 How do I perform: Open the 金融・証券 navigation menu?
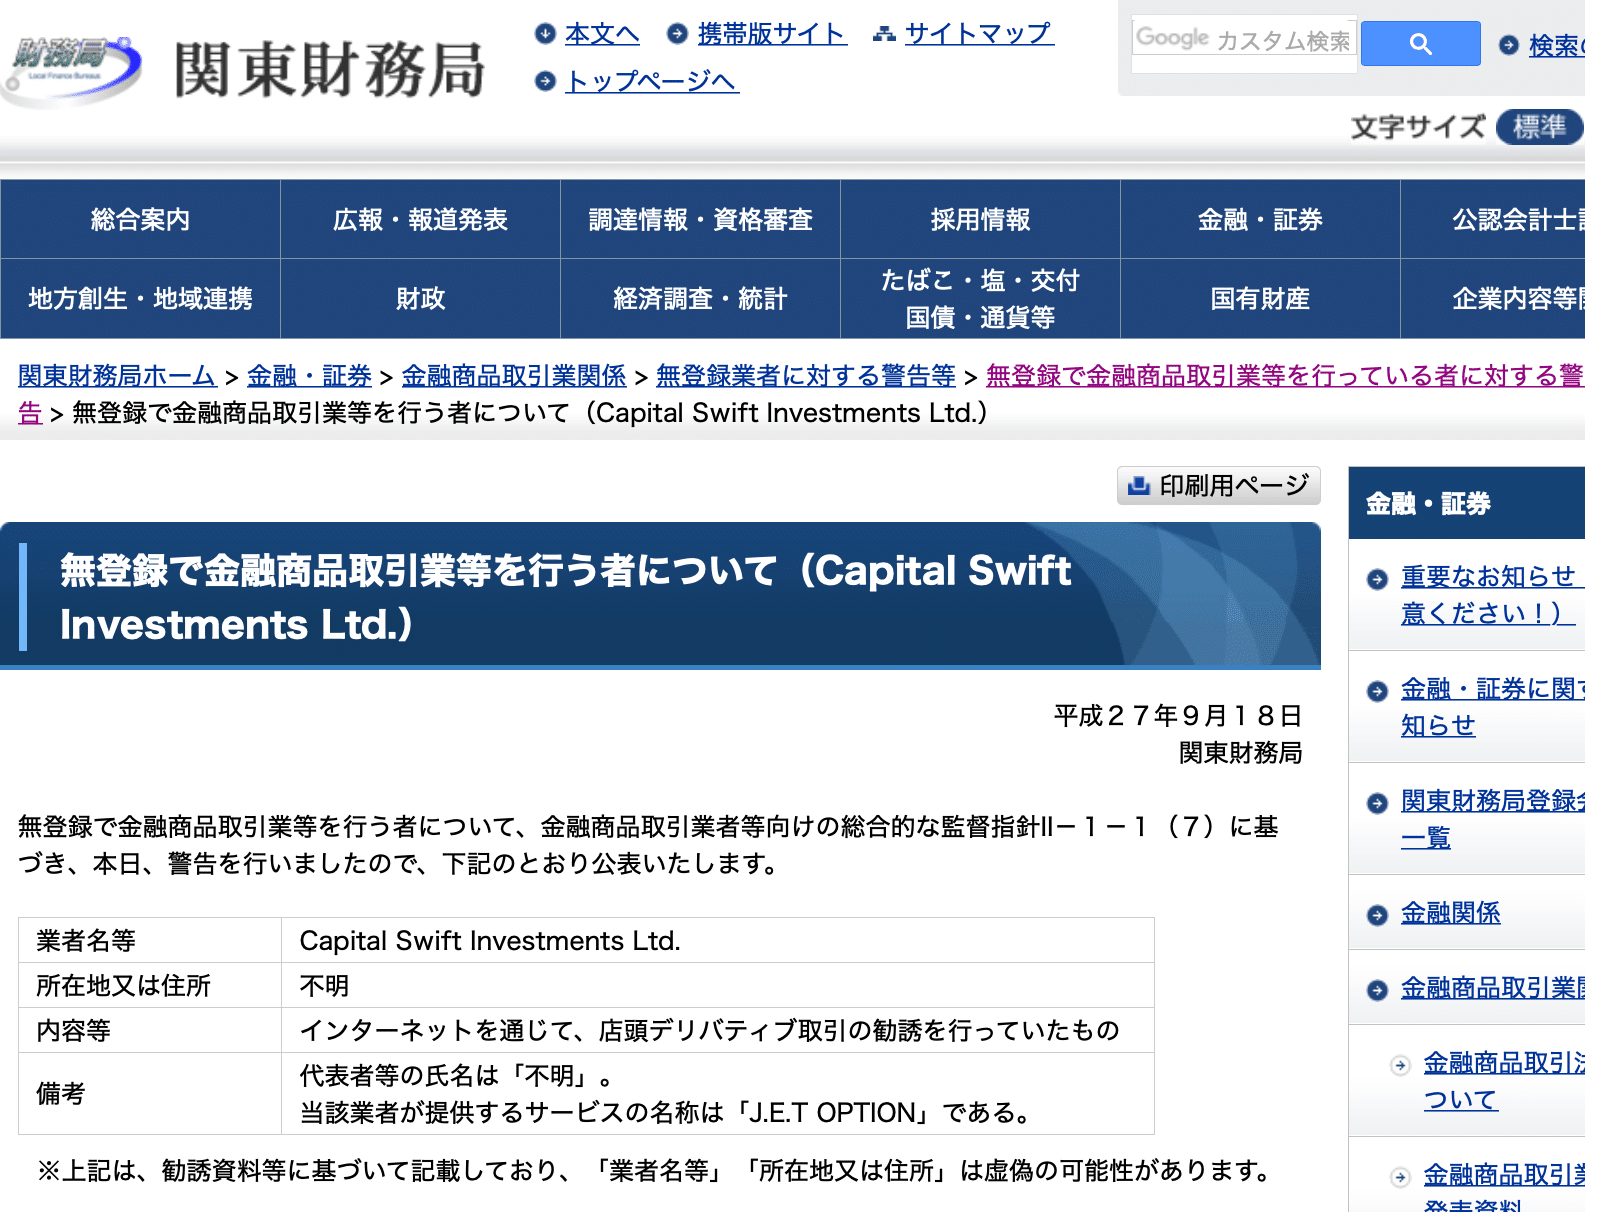1260,219
